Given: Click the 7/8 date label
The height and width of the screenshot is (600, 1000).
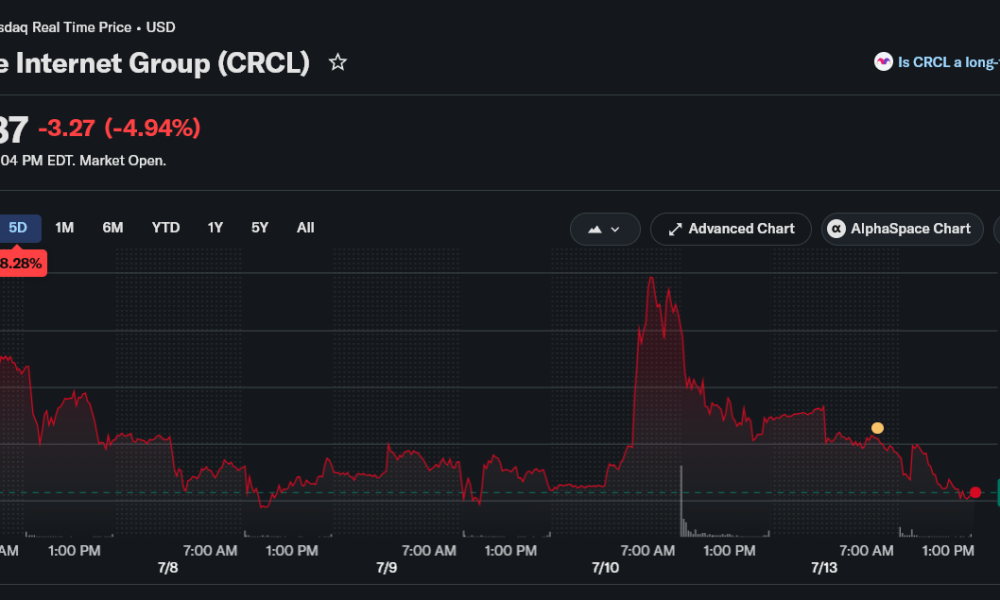Looking at the screenshot, I should click(x=168, y=568).
